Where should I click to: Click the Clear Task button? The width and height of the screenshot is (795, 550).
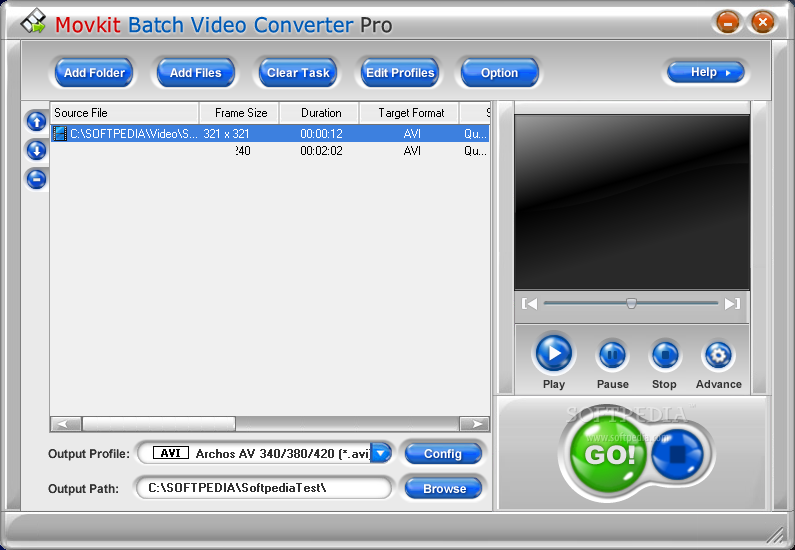pos(298,72)
